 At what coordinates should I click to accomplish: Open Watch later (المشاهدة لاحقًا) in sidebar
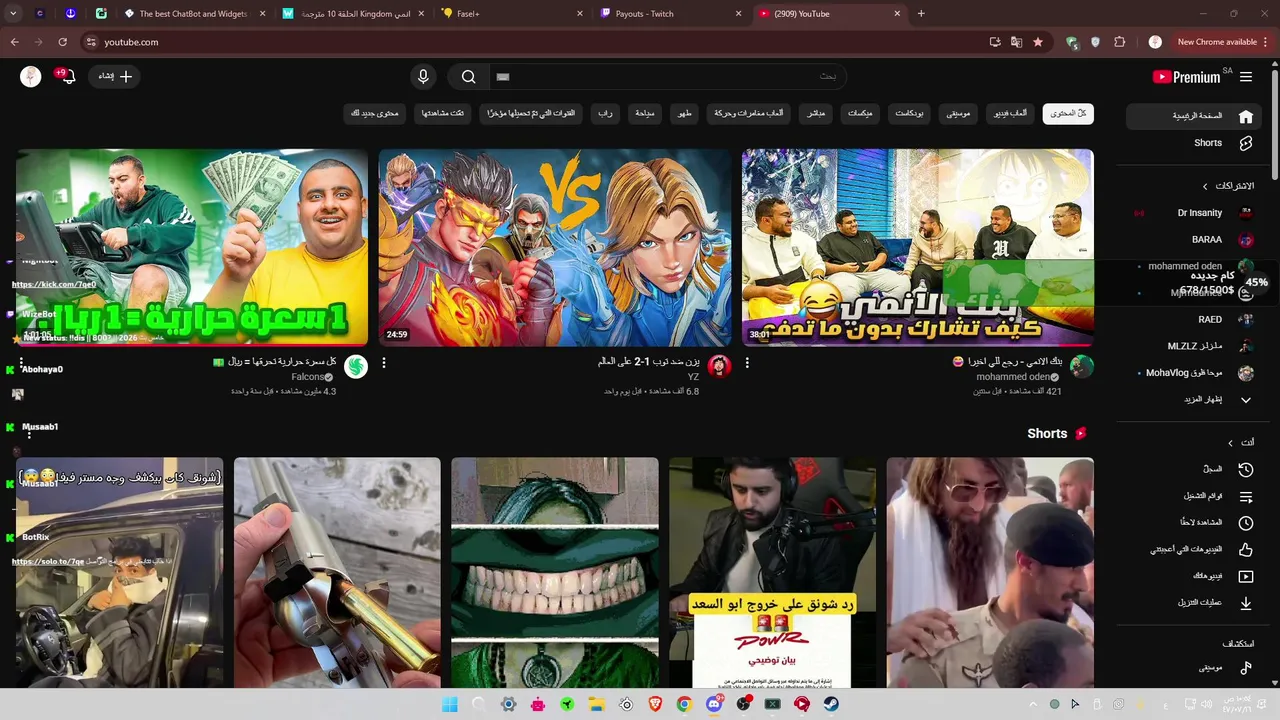click(1194, 522)
